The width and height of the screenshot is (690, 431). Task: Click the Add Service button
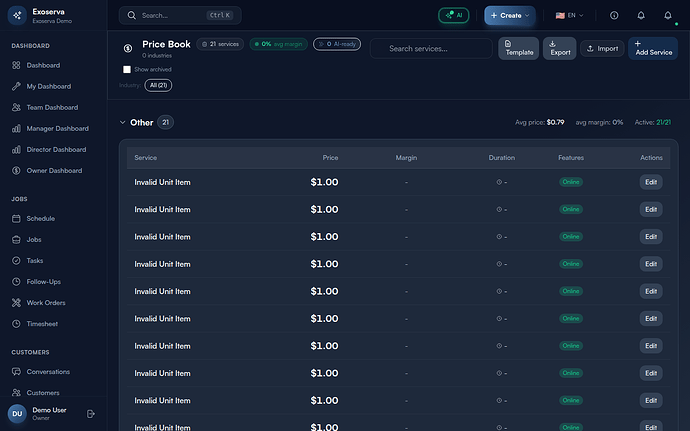[653, 47]
